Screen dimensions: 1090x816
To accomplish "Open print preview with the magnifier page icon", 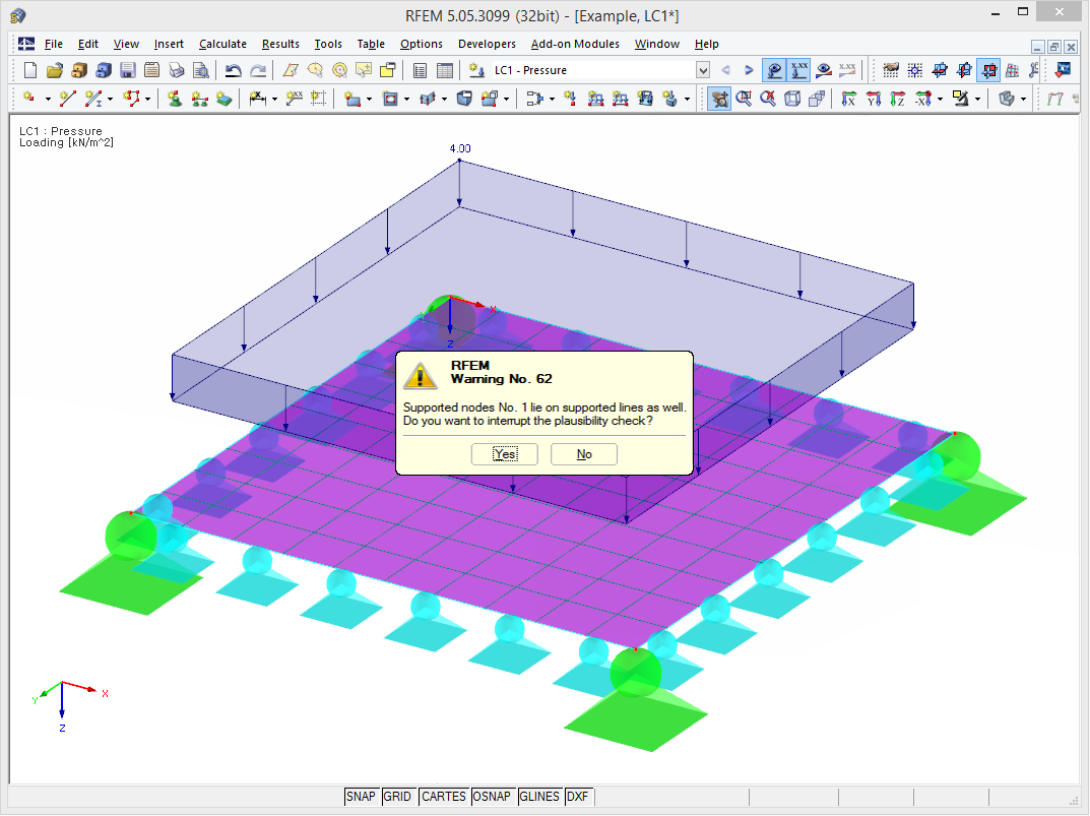I will coord(201,70).
